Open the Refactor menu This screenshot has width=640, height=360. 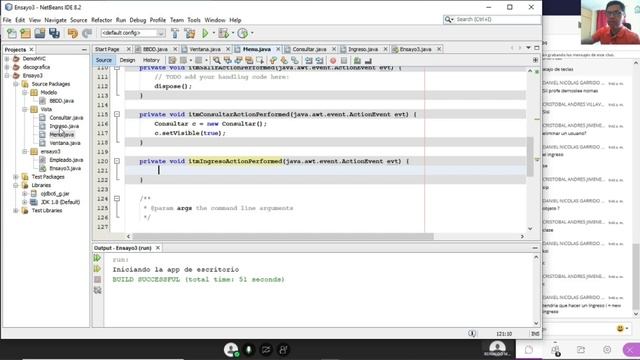(101, 20)
